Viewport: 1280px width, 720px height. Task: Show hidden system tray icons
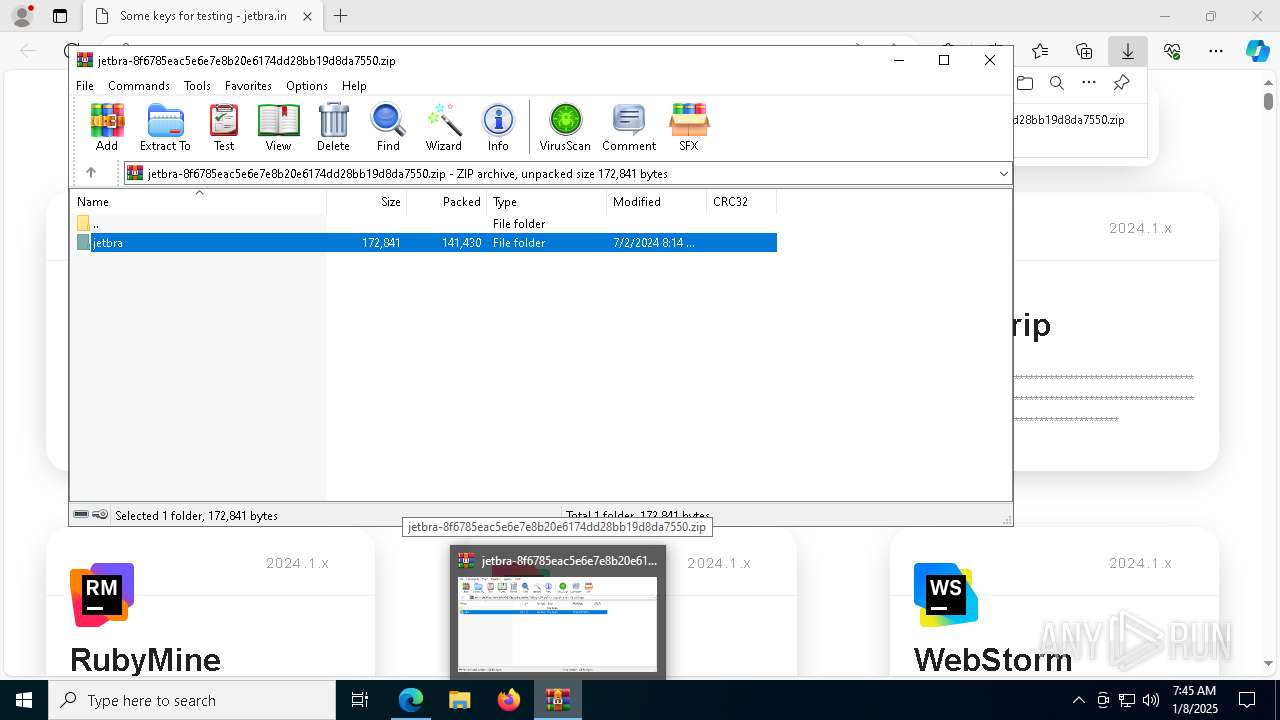pyautogui.click(x=1078, y=700)
